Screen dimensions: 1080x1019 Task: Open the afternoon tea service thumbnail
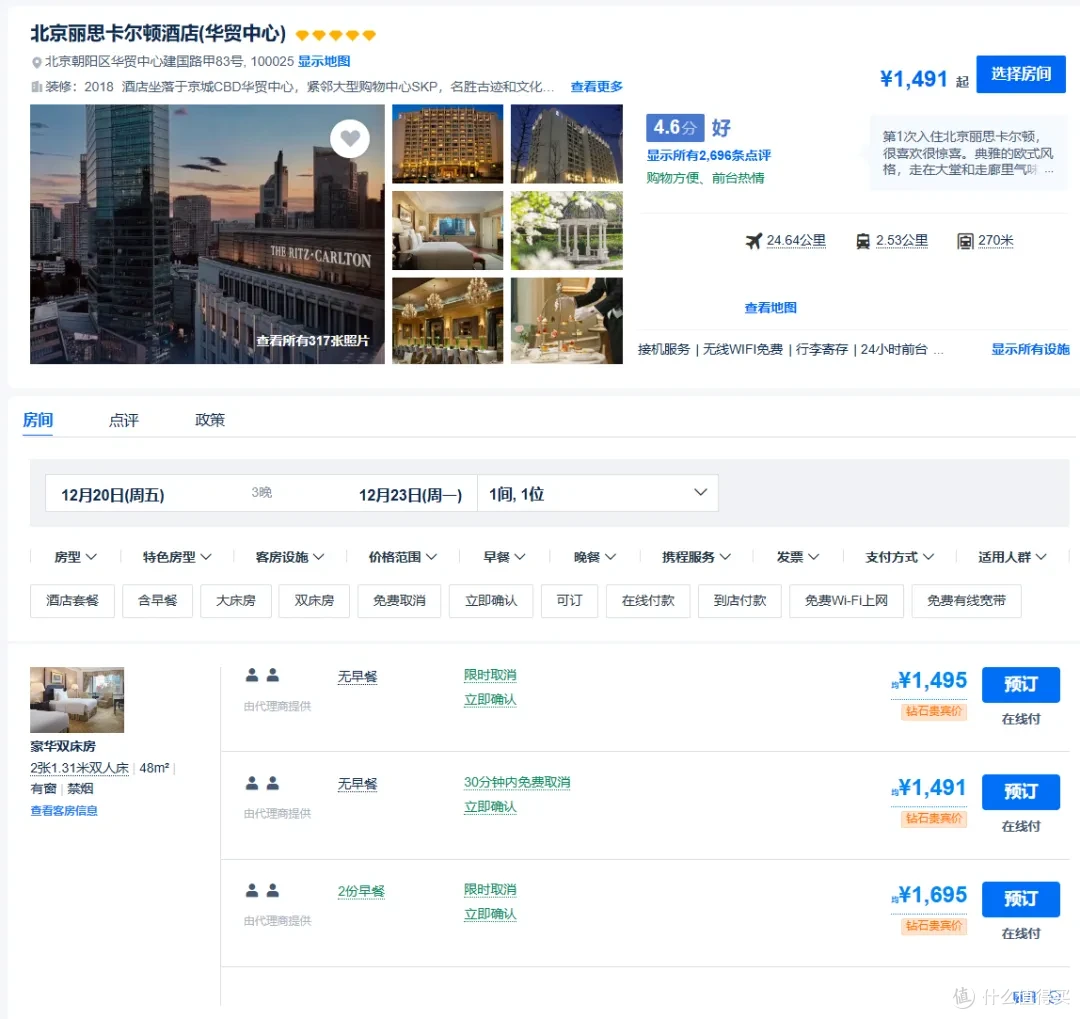click(567, 320)
